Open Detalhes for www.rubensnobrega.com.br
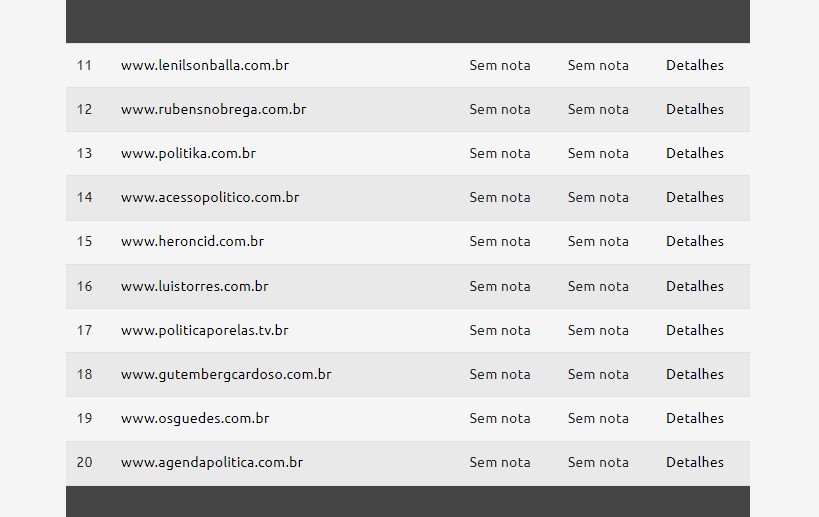 click(x=695, y=109)
